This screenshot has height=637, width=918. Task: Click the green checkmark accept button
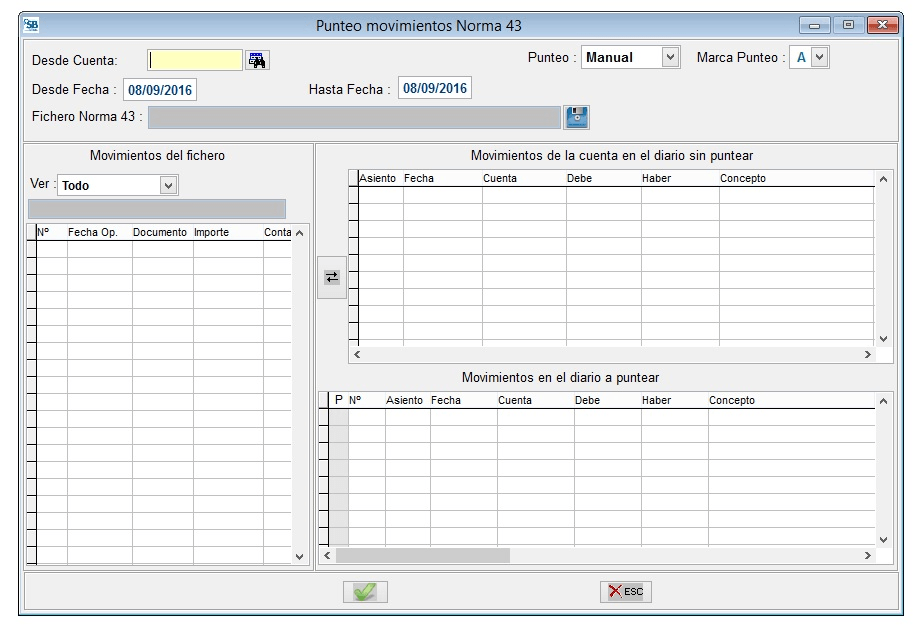click(x=365, y=592)
